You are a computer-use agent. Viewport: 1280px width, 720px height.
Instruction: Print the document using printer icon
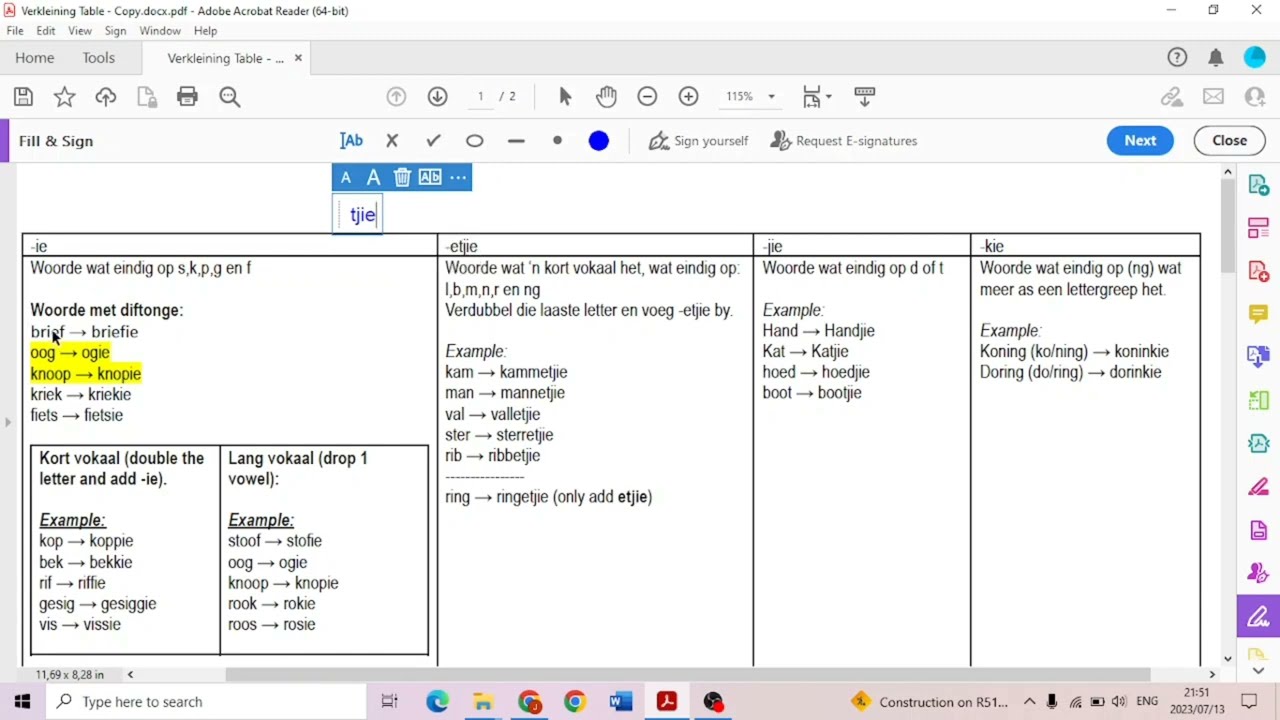pyautogui.click(x=187, y=97)
